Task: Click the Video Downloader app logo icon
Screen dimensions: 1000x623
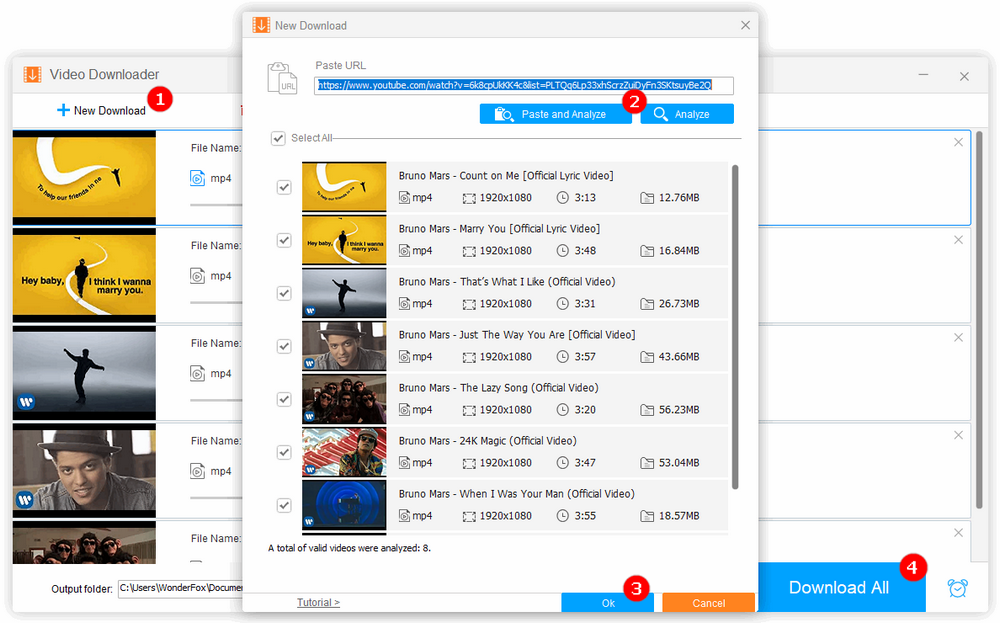Action: click(33, 75)
